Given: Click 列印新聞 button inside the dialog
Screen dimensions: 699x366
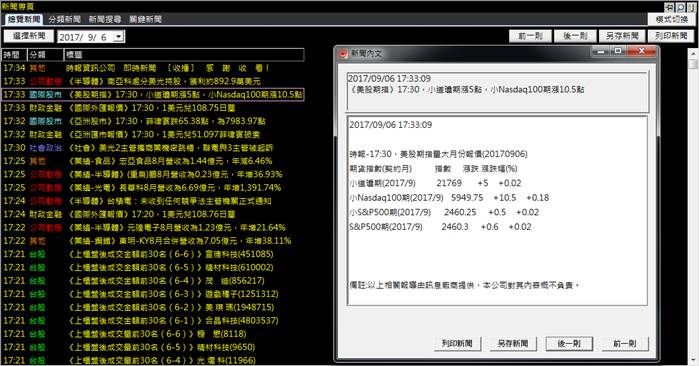Looking at the screenshot, I should (x=457, y=343).
